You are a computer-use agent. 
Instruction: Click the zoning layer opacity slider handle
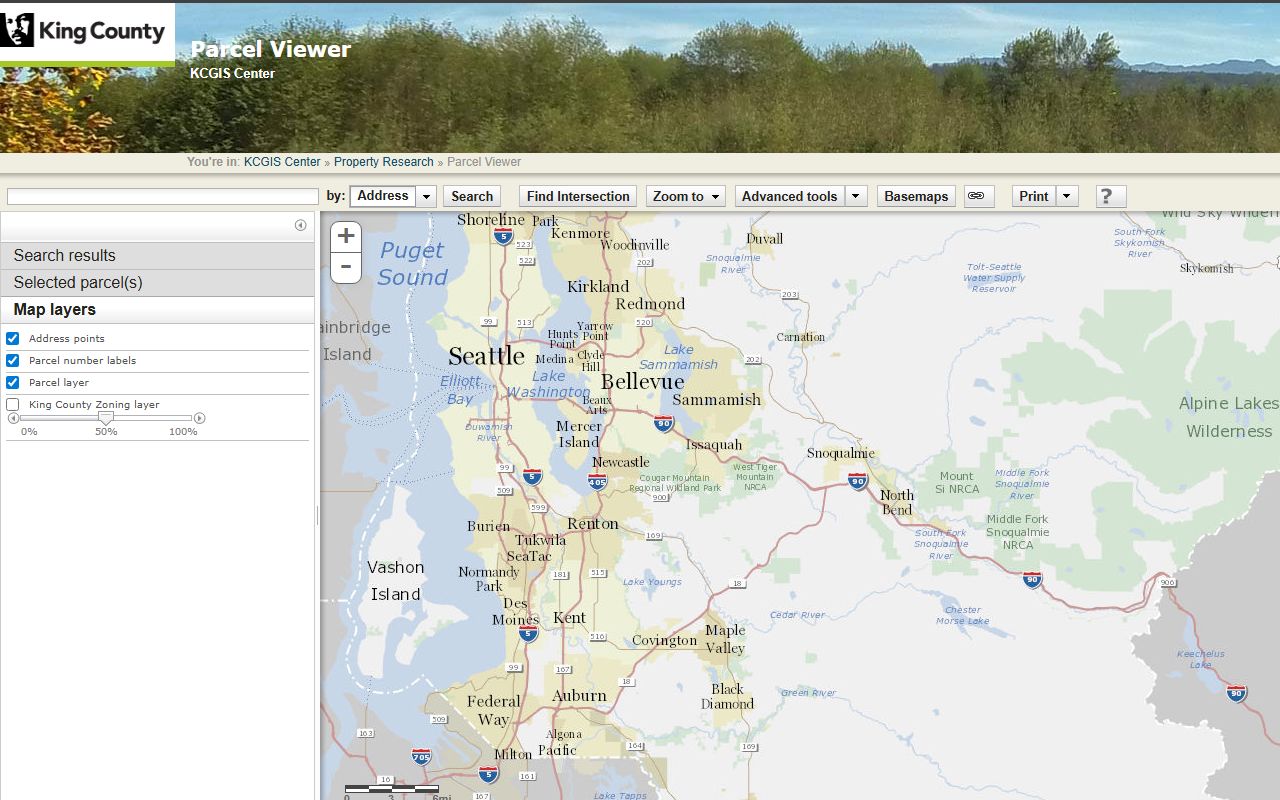pos(106,418)
